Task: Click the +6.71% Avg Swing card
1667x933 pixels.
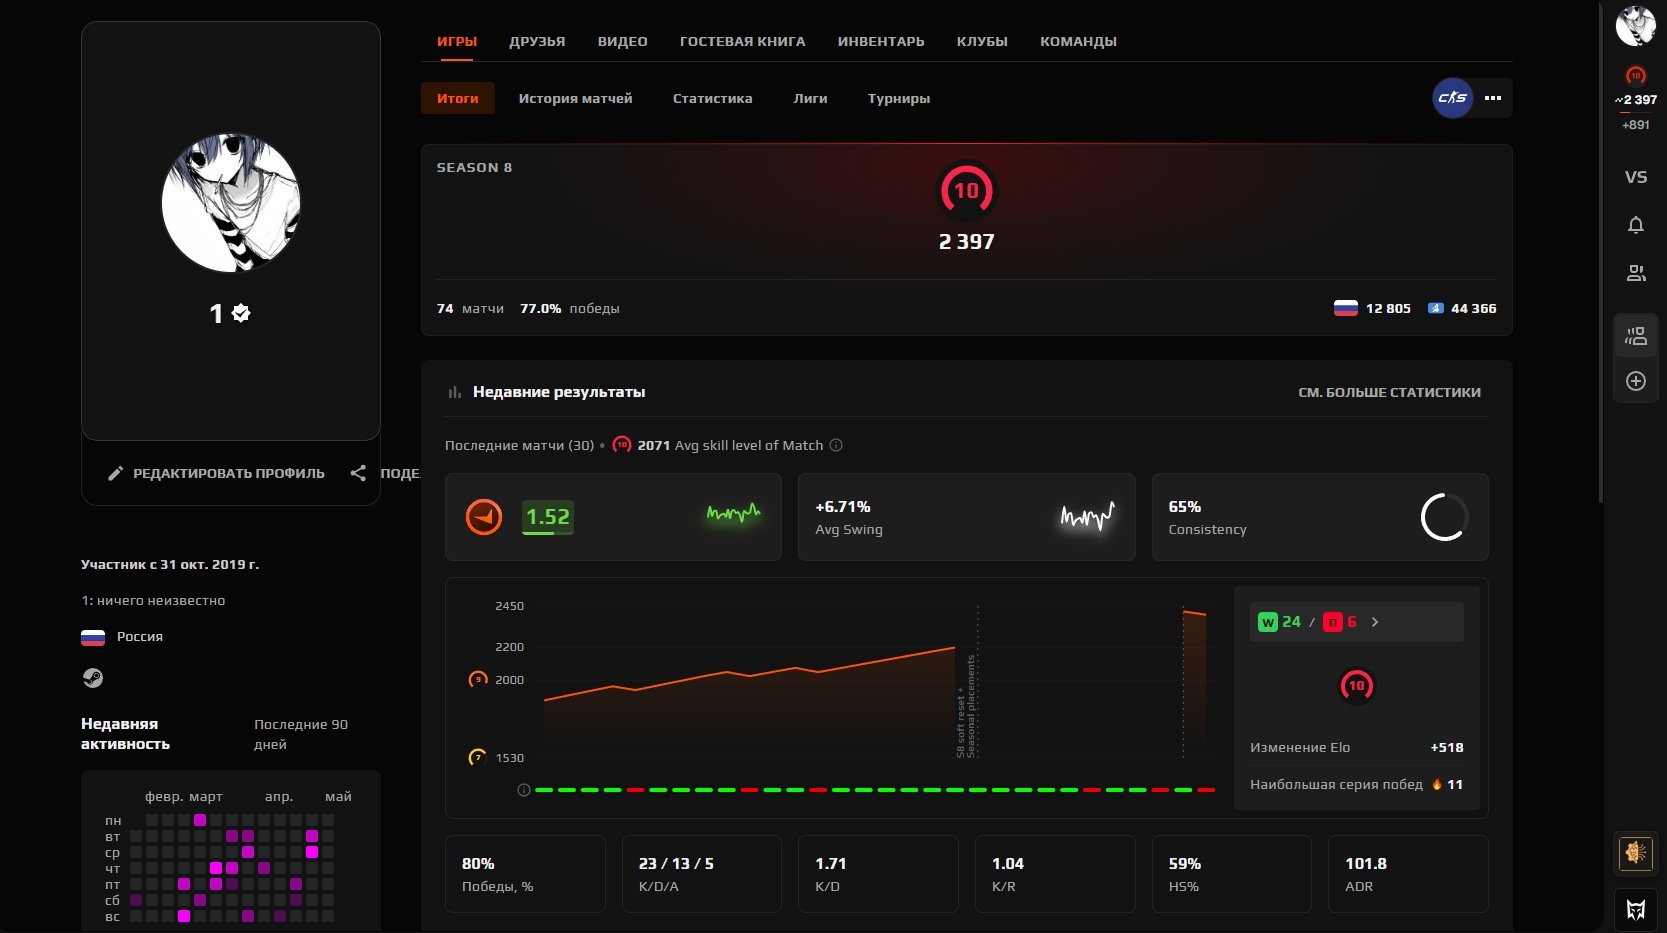Action: tap(966, 517)
